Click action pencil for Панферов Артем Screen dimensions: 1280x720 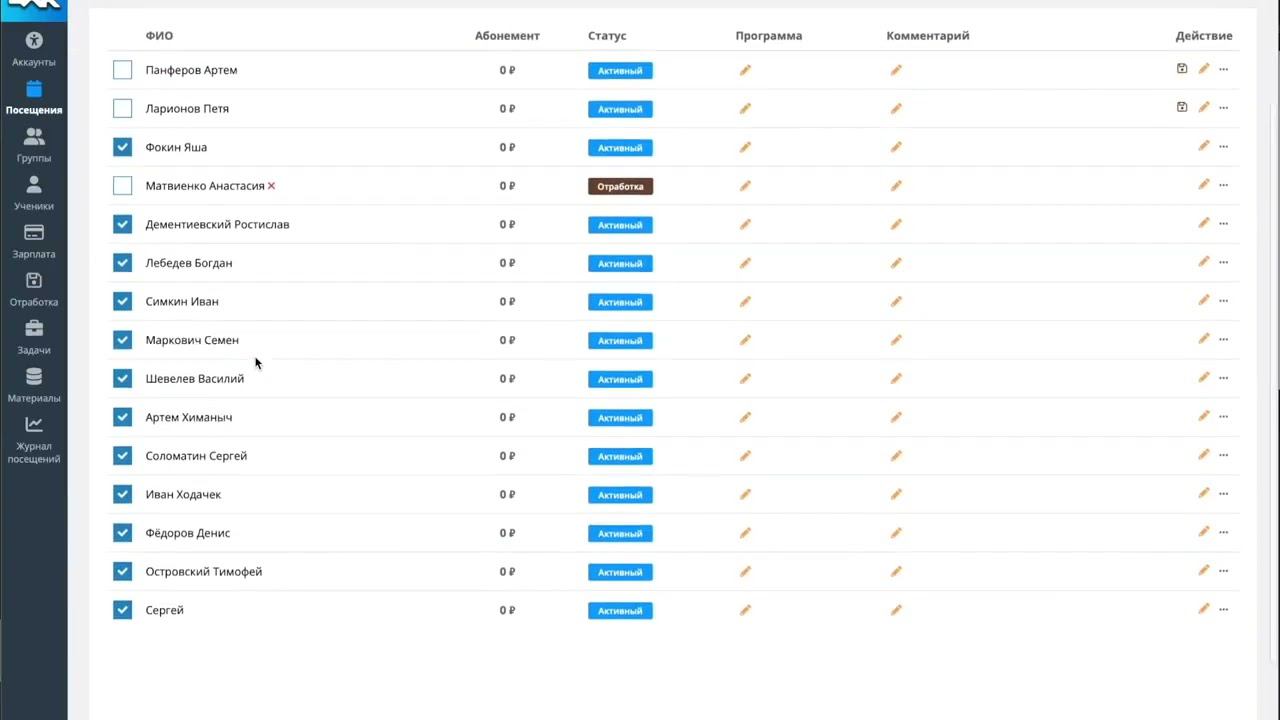coord(1204,69)
